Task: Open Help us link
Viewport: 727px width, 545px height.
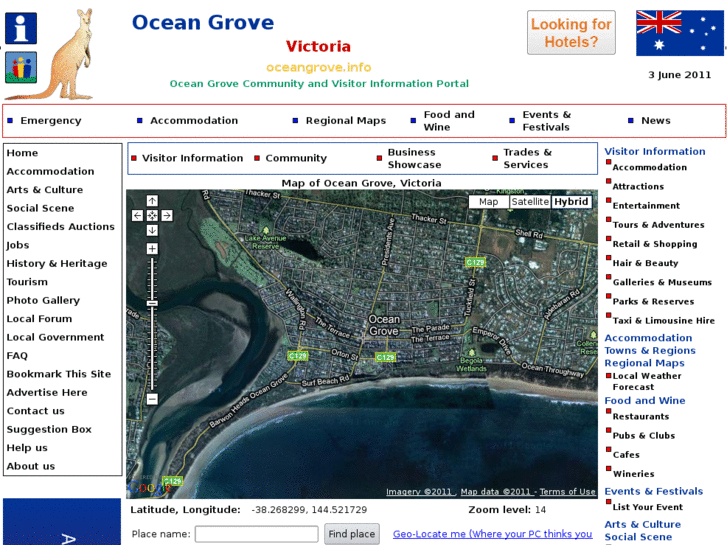Action: click(x=27, y=448)
